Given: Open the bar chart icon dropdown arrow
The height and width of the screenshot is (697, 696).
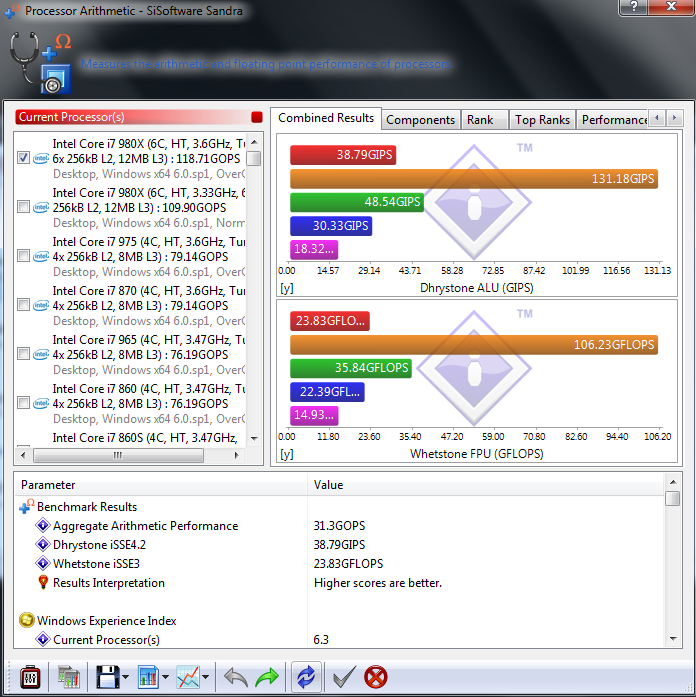Looking at the screenshot, I should tap(165, 677).
